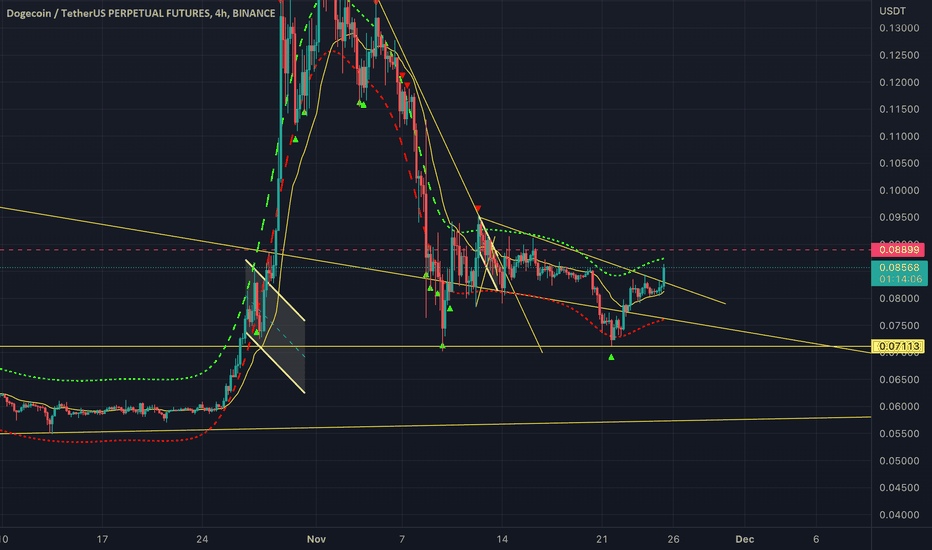Click the 0.06500 price axis label

(x=899, y=379)
